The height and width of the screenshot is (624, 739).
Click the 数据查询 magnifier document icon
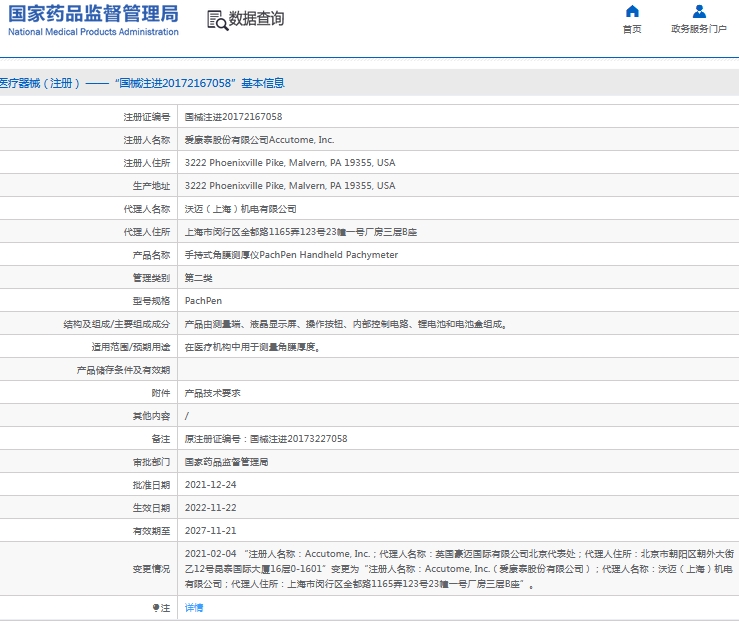(217, 20)
